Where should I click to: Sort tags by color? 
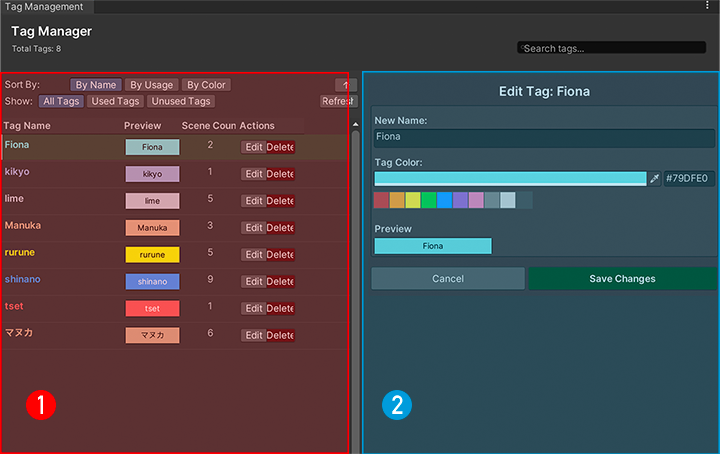[206, 85]
